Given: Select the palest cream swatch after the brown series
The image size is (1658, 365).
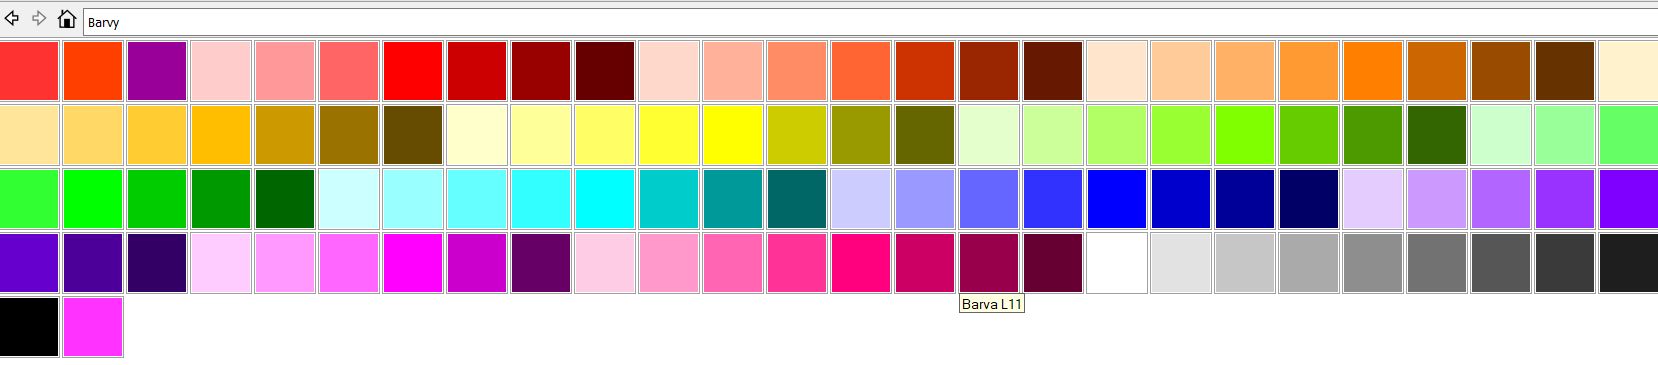Looking at the screenshot, I should [1628, 71].
